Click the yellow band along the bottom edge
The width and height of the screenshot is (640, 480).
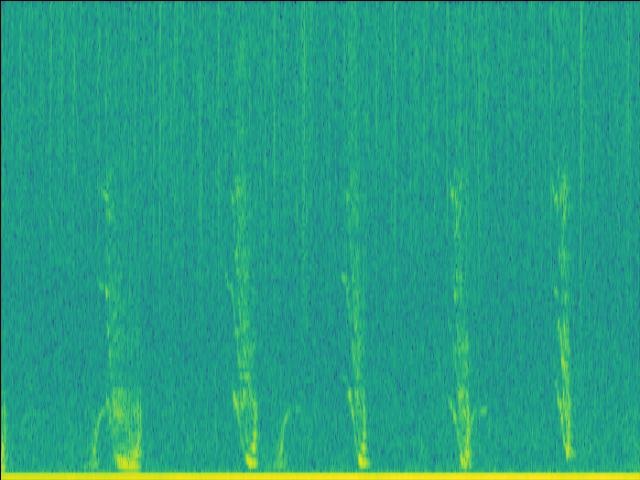[320, 475]
